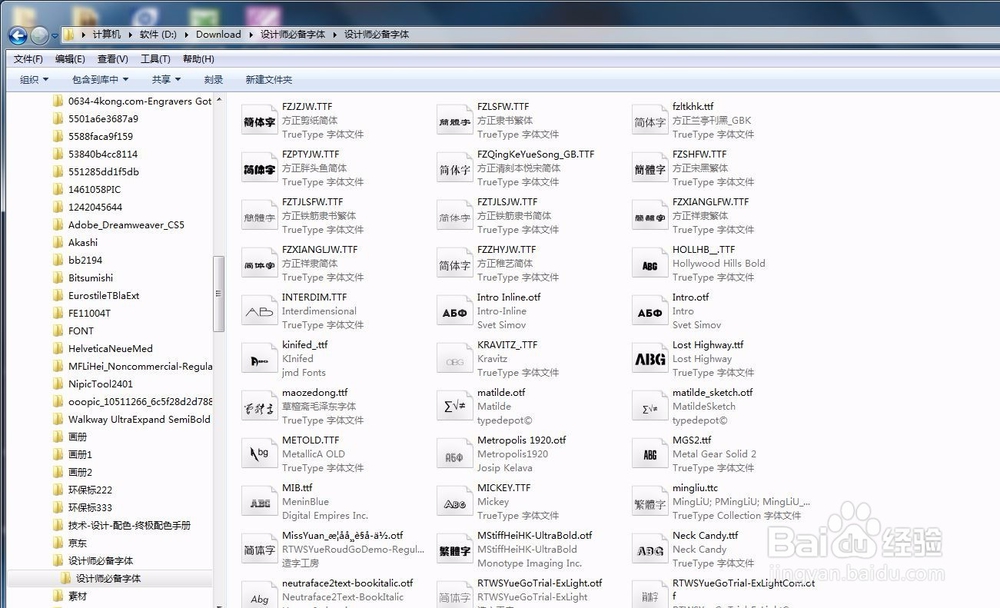Select the FZPTYJW.TTF font icon
1000x608 pixels.
tap(259, 168)
